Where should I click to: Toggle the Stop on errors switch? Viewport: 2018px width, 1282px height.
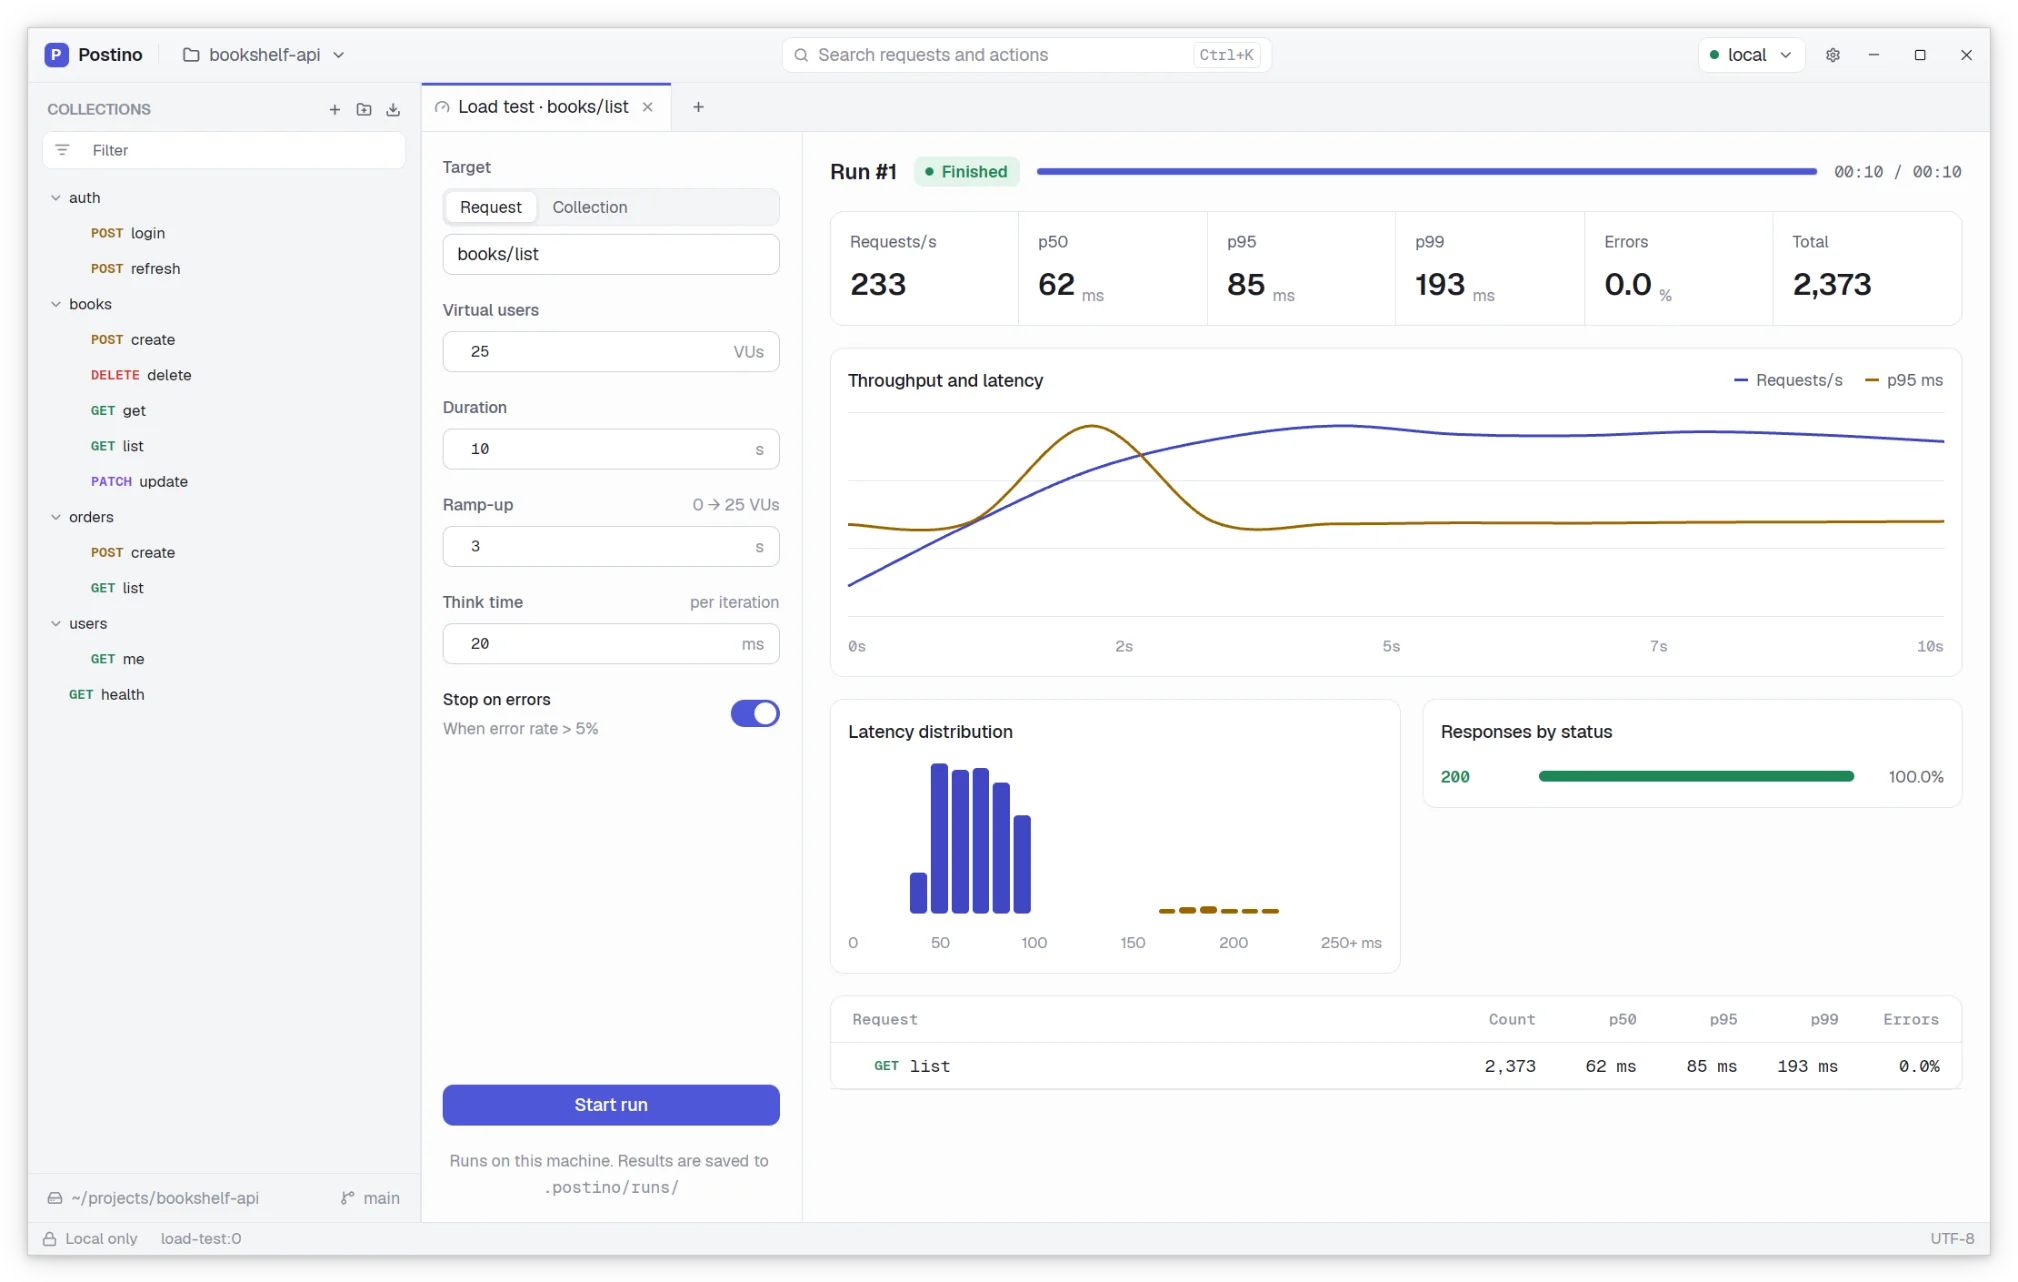pyautogui.click(x=755, y=713)
